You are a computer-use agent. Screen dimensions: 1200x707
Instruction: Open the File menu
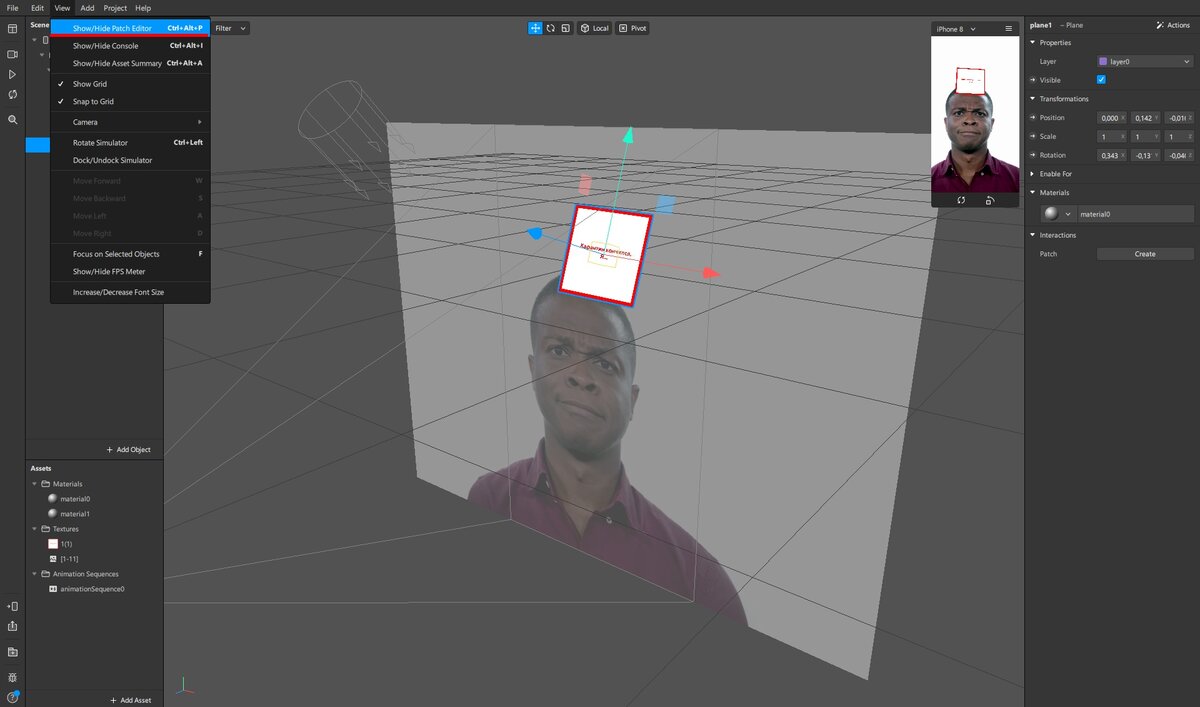pyautogui.click(x=12, y=8)
